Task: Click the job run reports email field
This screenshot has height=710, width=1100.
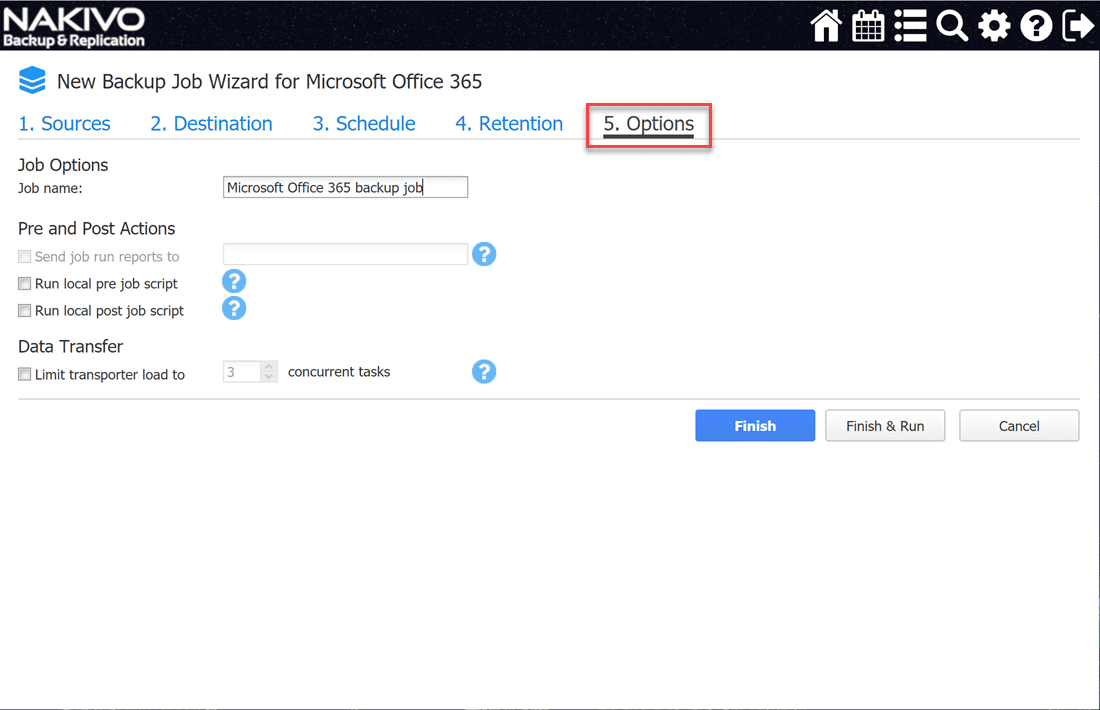Action: (x=345, y=254)
